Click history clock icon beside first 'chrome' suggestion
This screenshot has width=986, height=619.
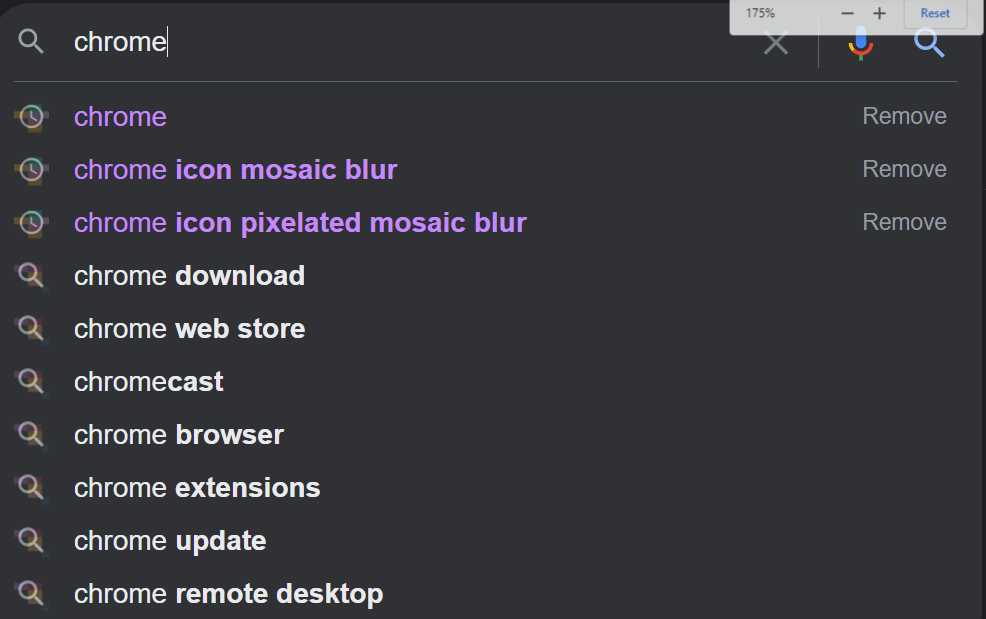(32, 117)
